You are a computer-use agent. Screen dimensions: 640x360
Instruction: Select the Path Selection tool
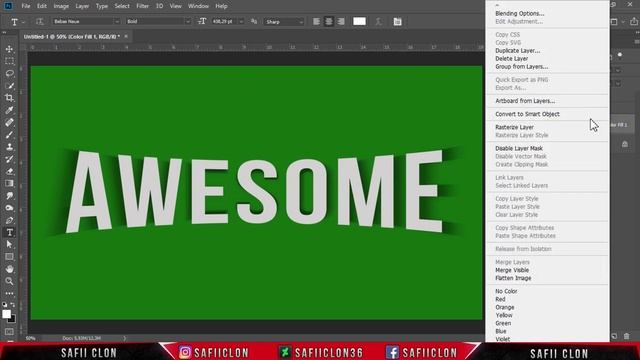[x=9, y=244]
